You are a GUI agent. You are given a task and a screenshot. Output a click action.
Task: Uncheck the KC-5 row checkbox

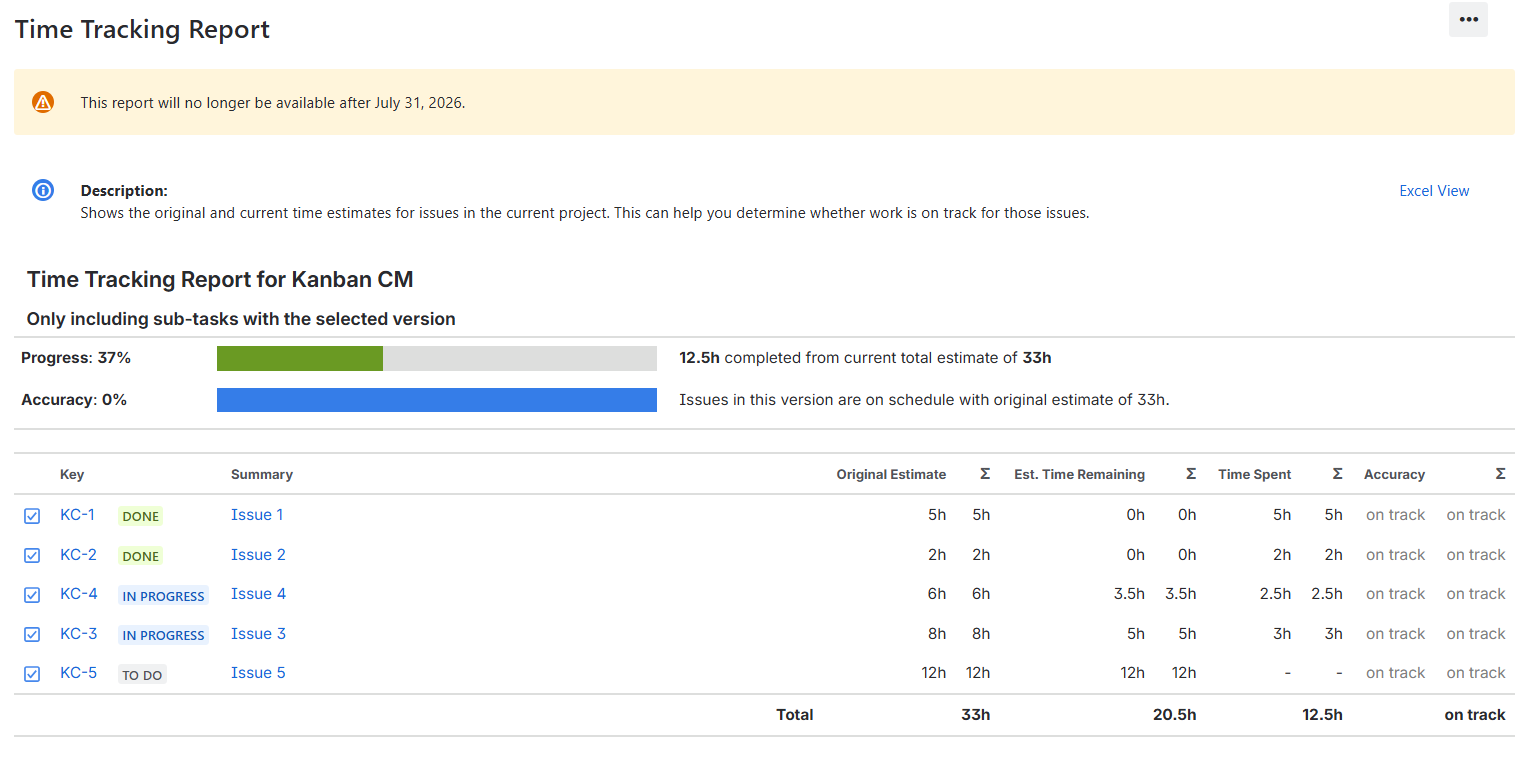pos(32,674)
